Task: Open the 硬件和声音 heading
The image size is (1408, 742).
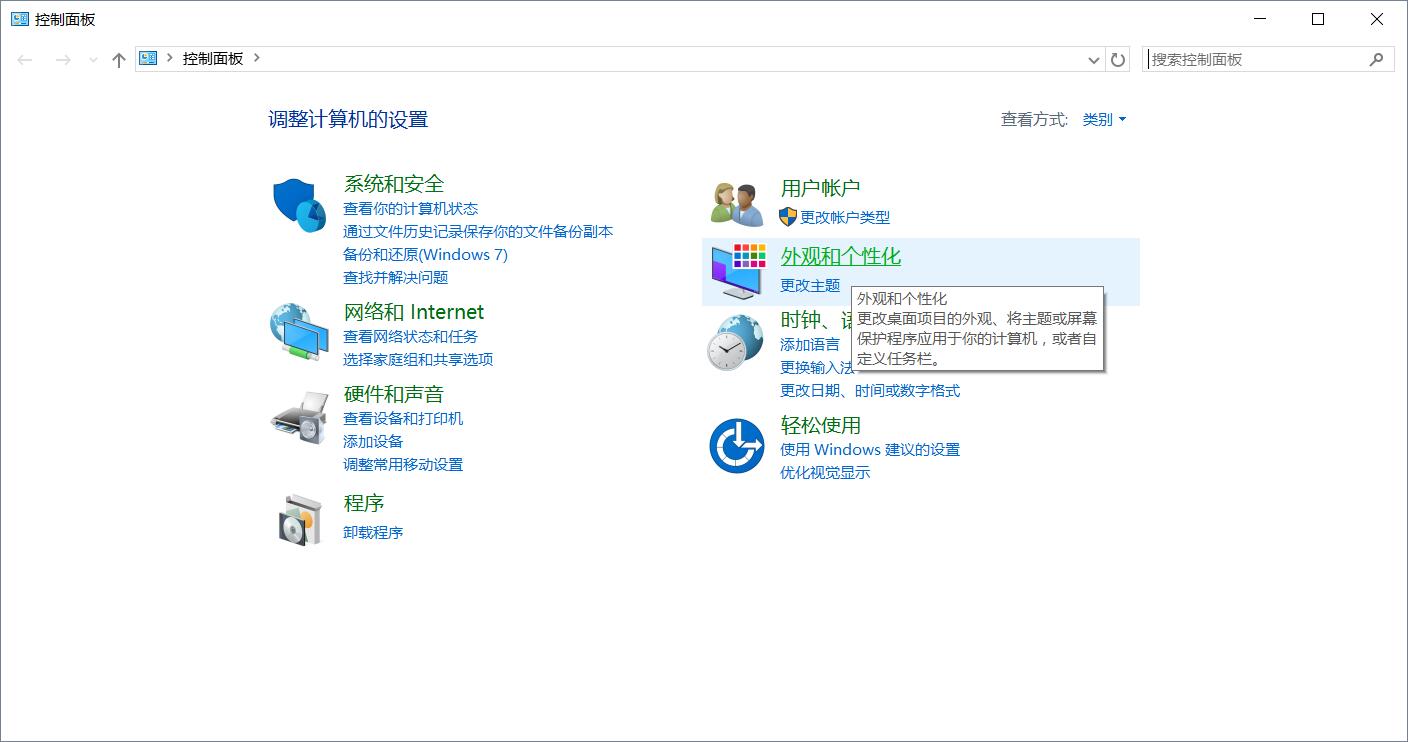Action: 394,394
